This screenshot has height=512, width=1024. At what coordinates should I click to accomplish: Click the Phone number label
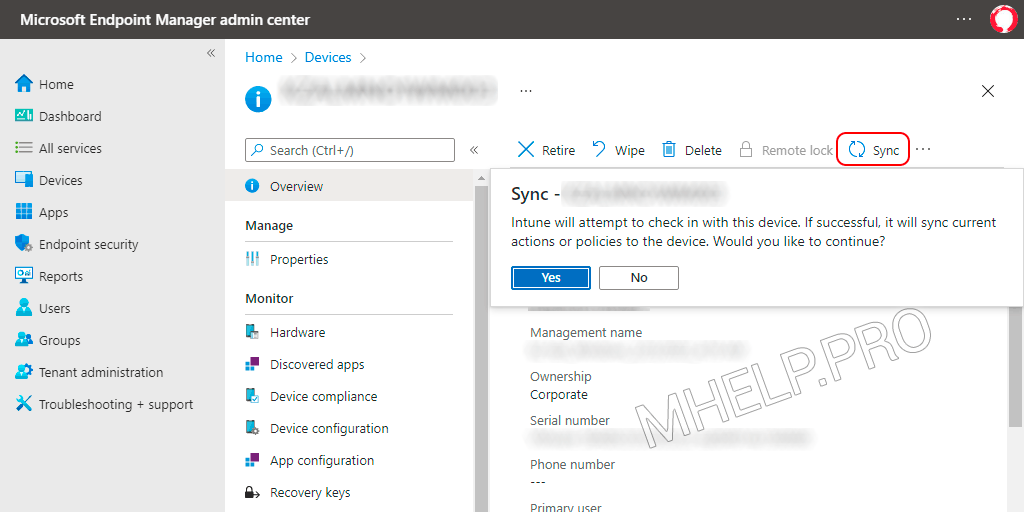coord(573,465)
